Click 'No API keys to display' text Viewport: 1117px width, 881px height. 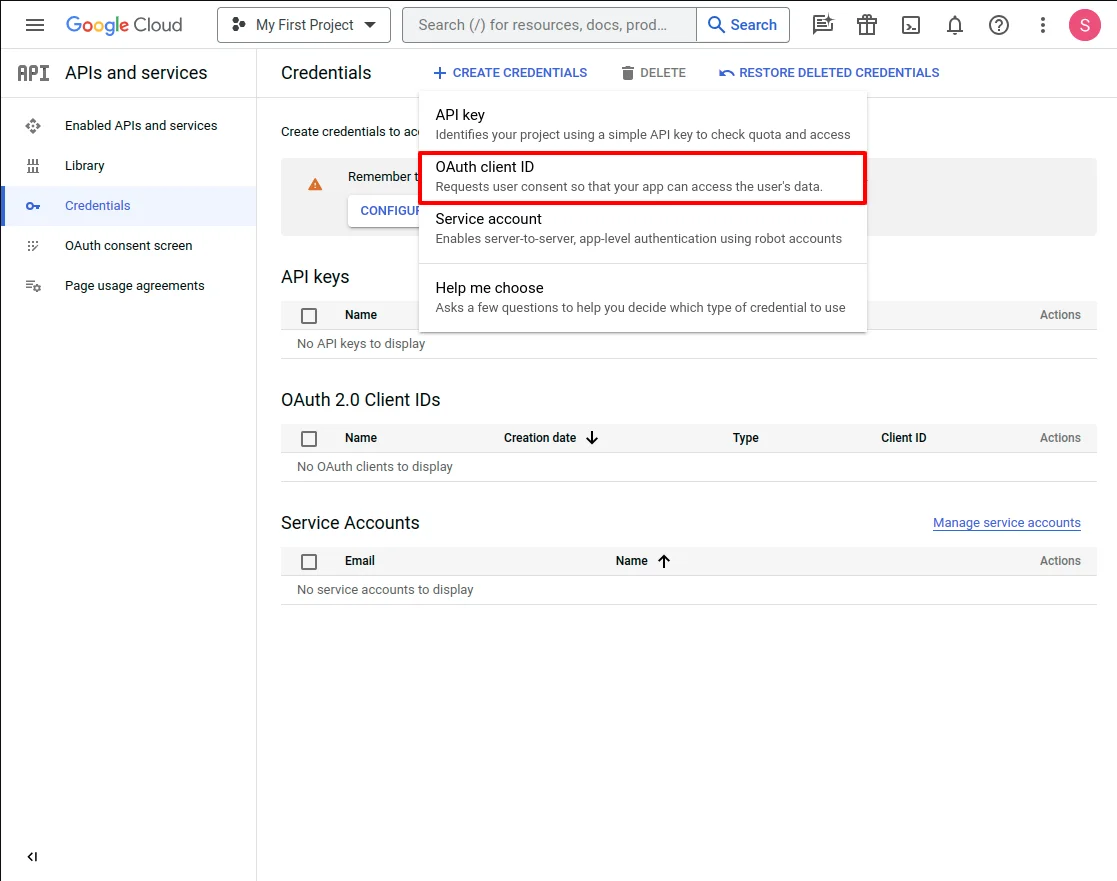[x=360, y=344]
